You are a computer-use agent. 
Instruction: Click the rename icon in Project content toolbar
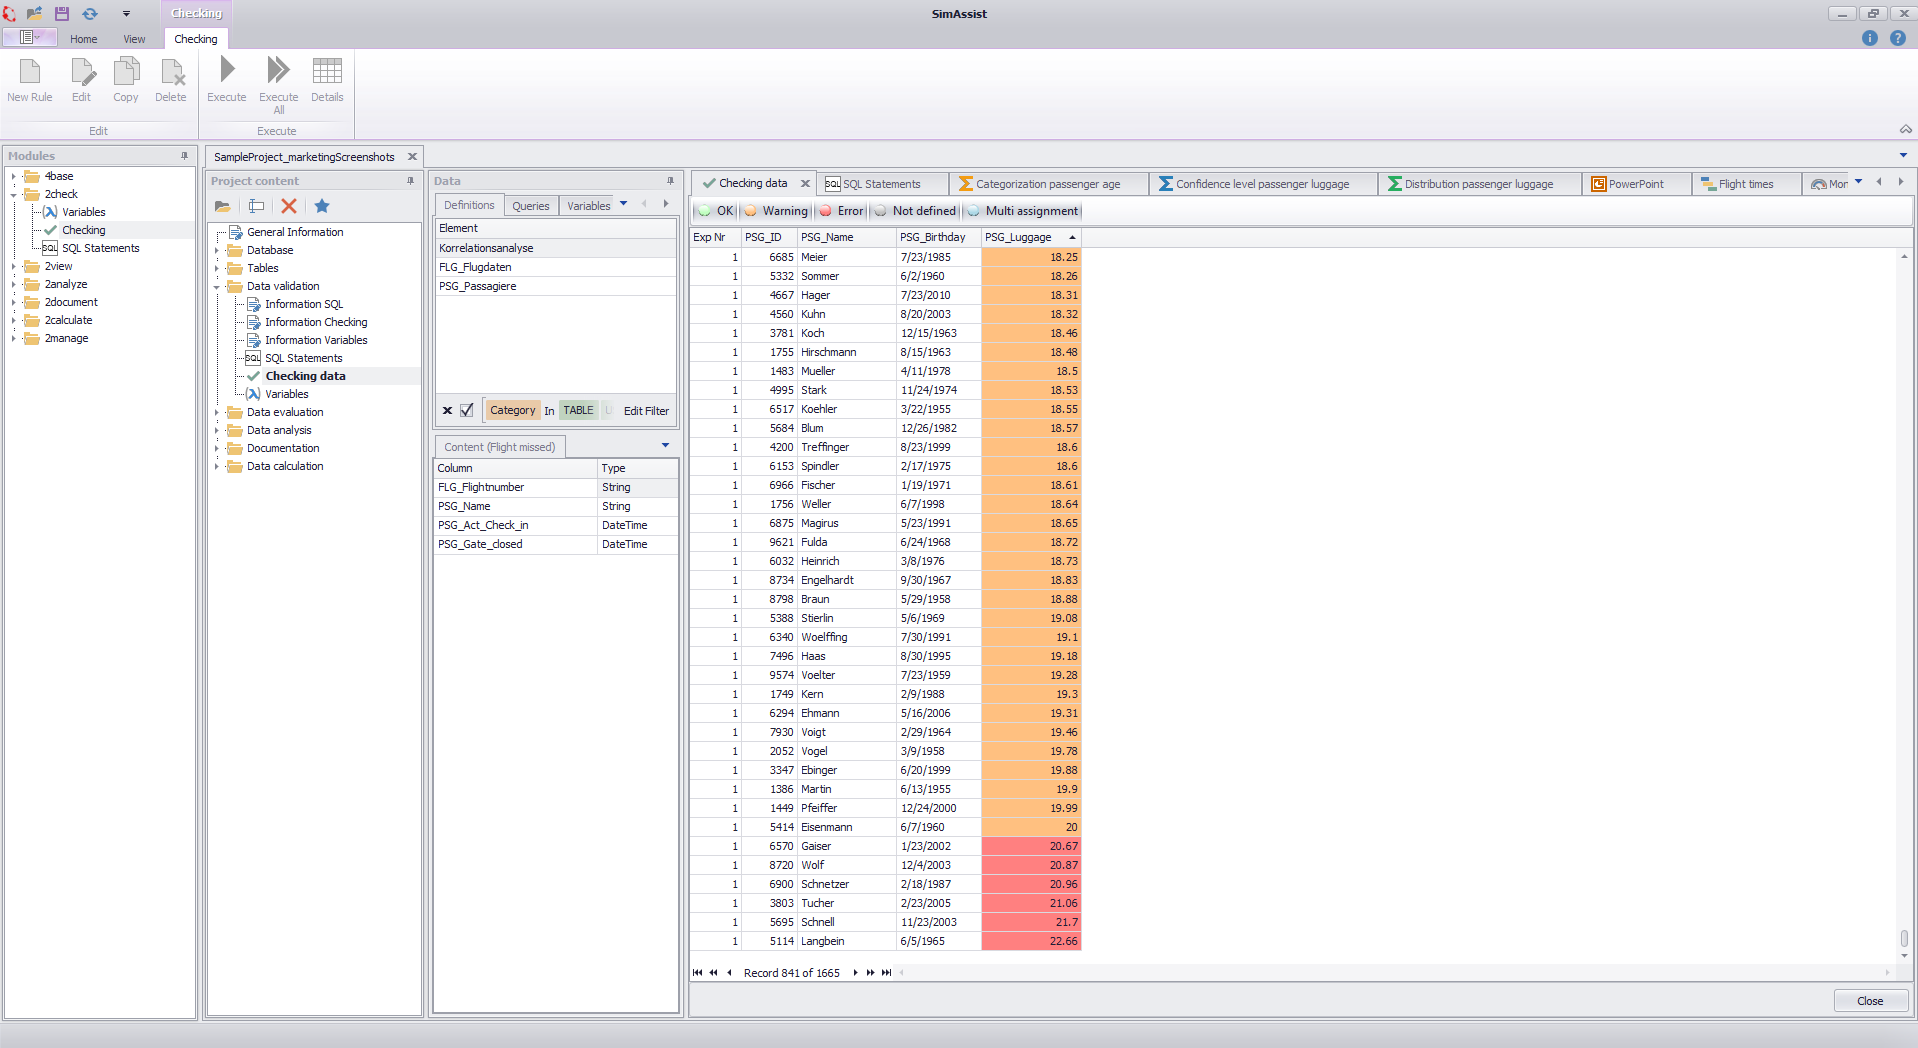click(x=256, y=206)
